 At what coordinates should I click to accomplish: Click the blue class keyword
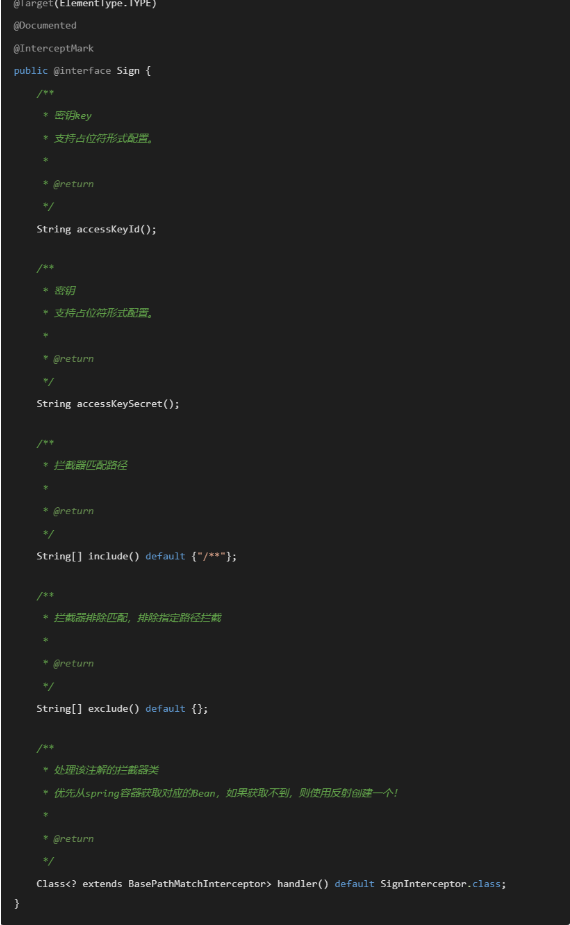[x=486, y=884]
